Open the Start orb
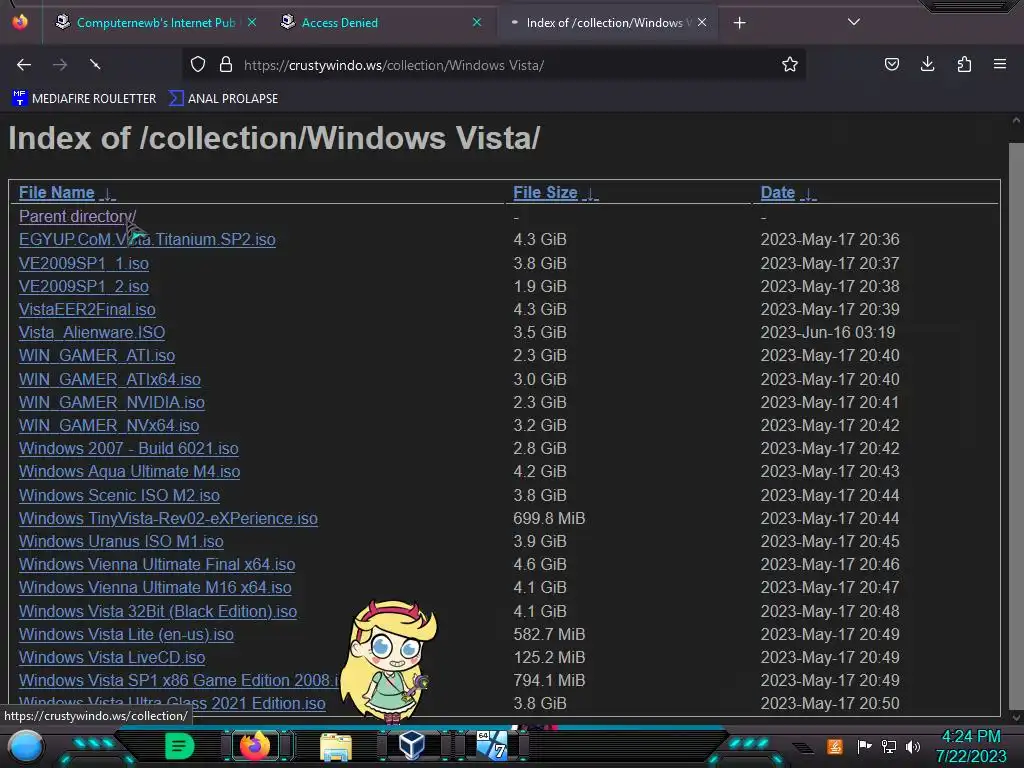 pyautogui.click(x=25, y=746)
